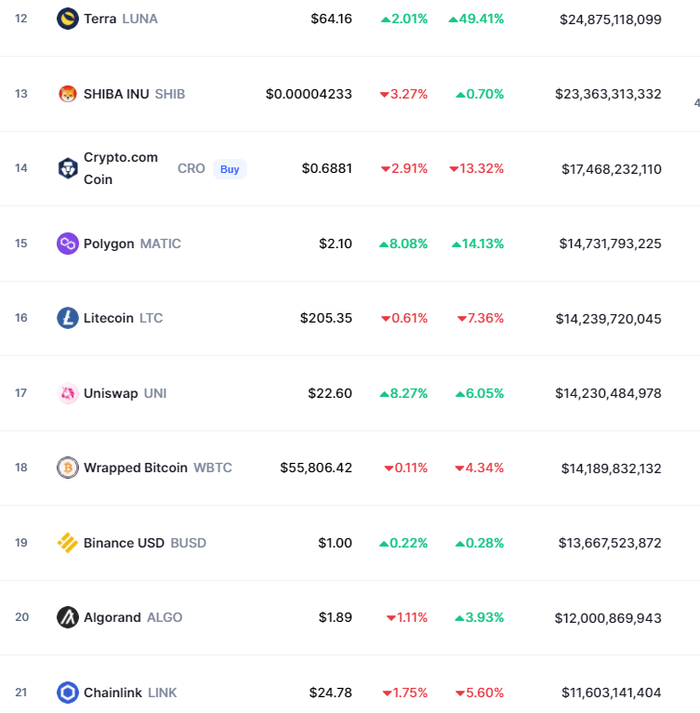Open the Polygon coin page link
700x713 pixels.
109,244
